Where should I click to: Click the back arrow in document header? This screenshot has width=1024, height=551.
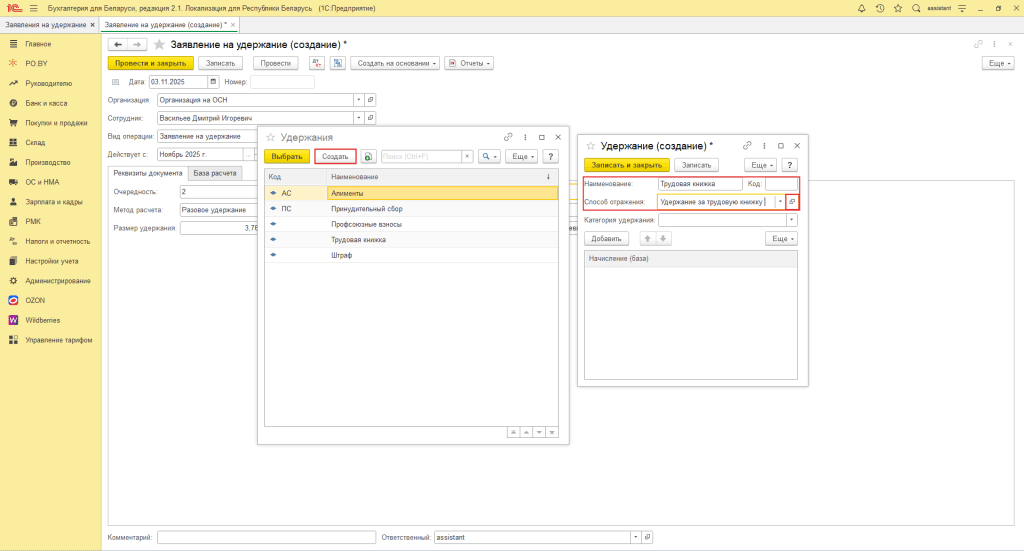tap(118, 45)
